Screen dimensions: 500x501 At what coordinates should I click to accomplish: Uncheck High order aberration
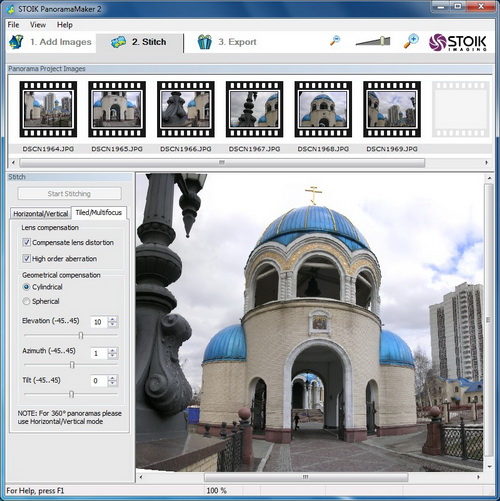27,258
